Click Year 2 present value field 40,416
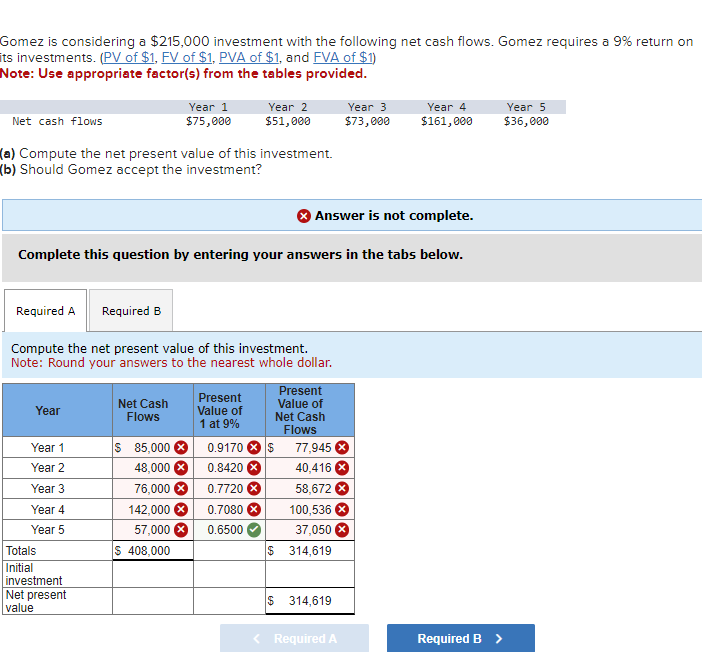This screenshot has width=702, height=652. click(x=310, y=468)
